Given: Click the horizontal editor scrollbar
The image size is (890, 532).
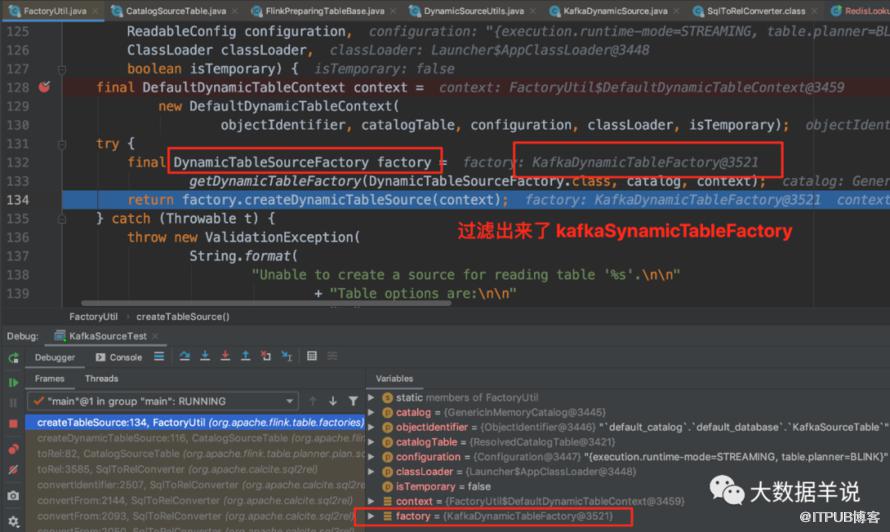Looking at the screenshot, I should pyautogui.click(x=267, y=303).
